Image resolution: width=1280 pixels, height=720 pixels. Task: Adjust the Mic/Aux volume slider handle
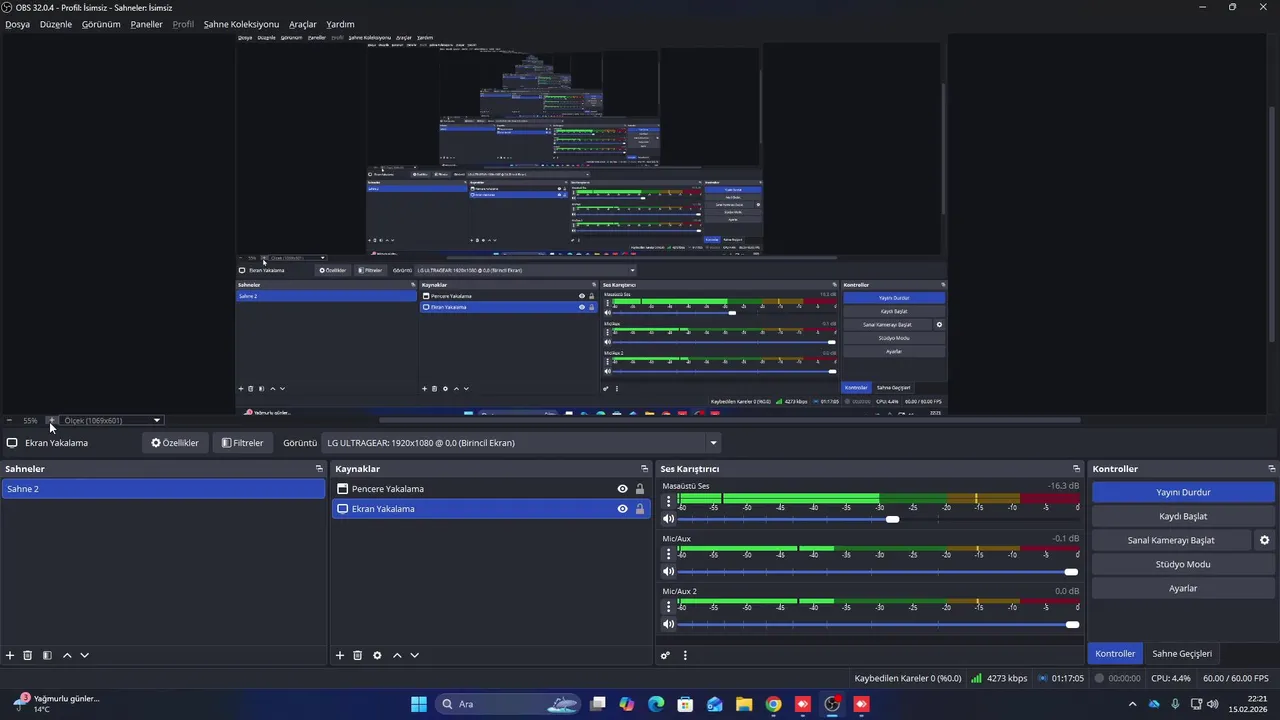[x=1071, y=572]
